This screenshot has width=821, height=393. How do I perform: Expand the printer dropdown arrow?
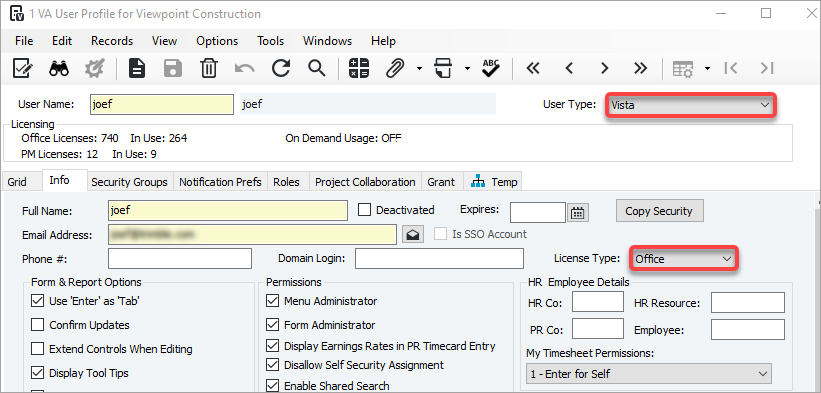click(467, 69)
